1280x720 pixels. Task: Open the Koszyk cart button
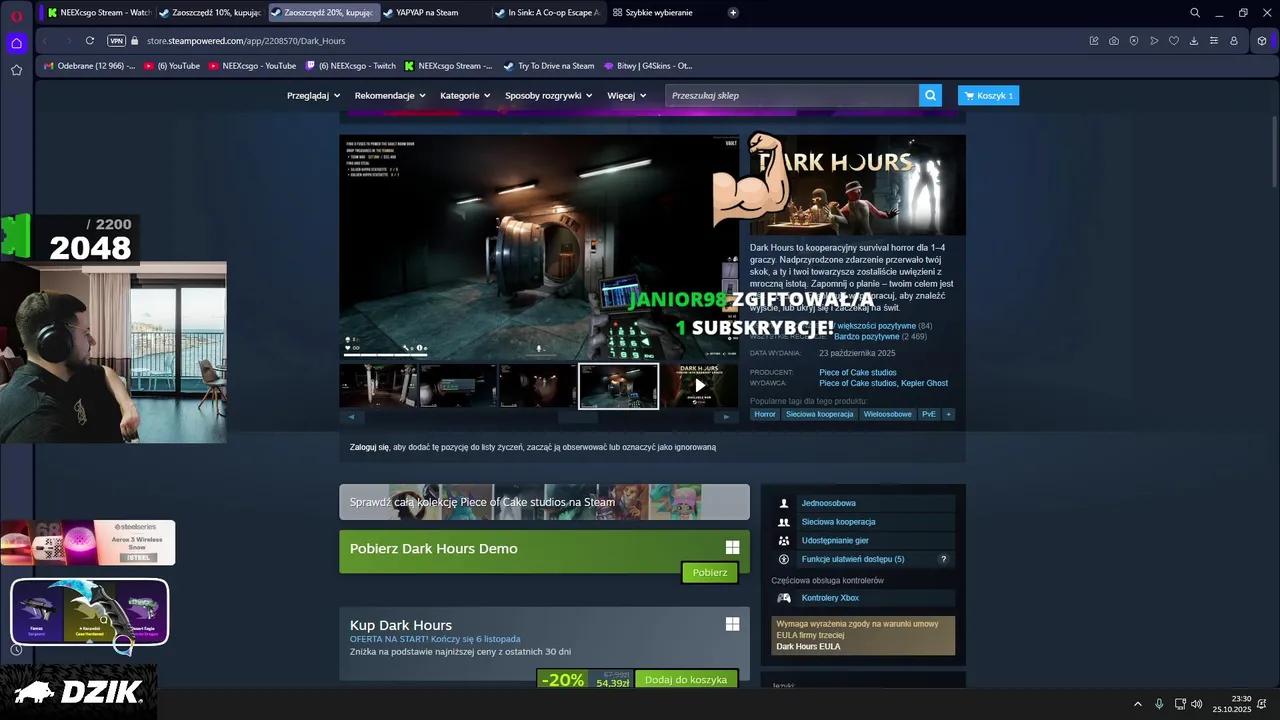(x=988, y=96)
